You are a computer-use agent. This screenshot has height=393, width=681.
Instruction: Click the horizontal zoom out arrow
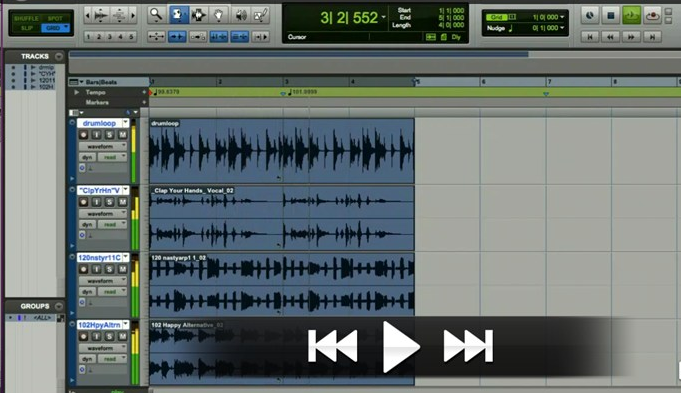click(x=88, y=16)
